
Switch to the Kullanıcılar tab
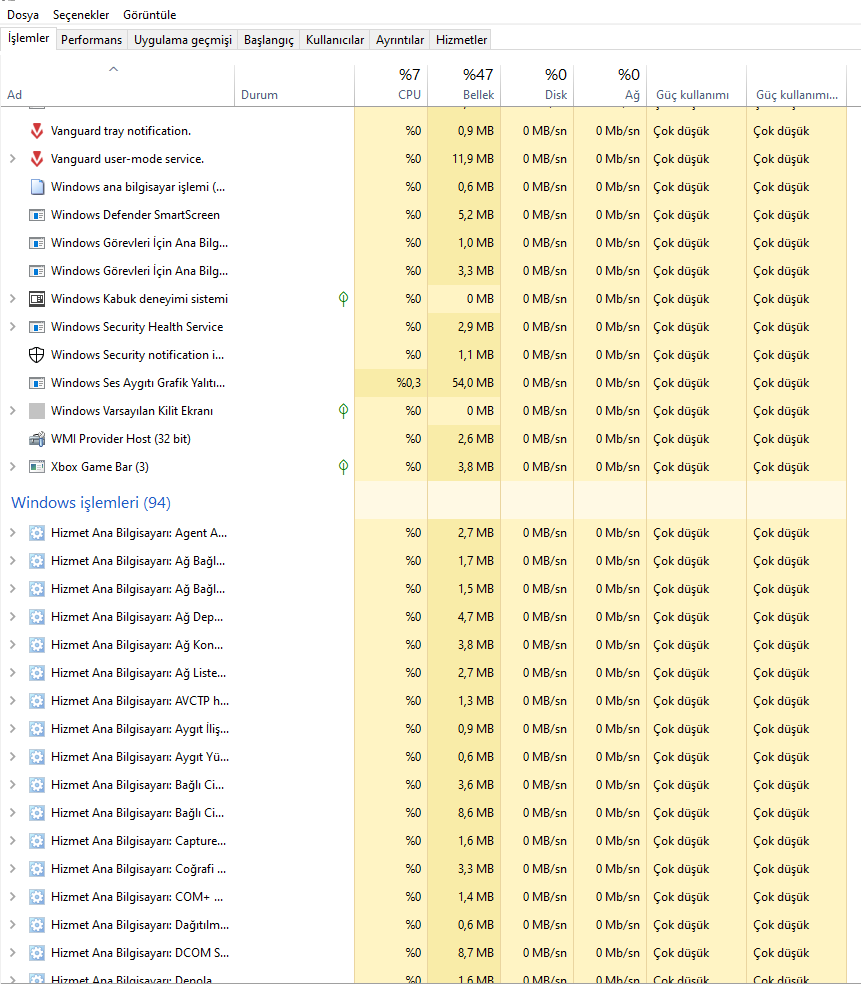click(334, 40)
